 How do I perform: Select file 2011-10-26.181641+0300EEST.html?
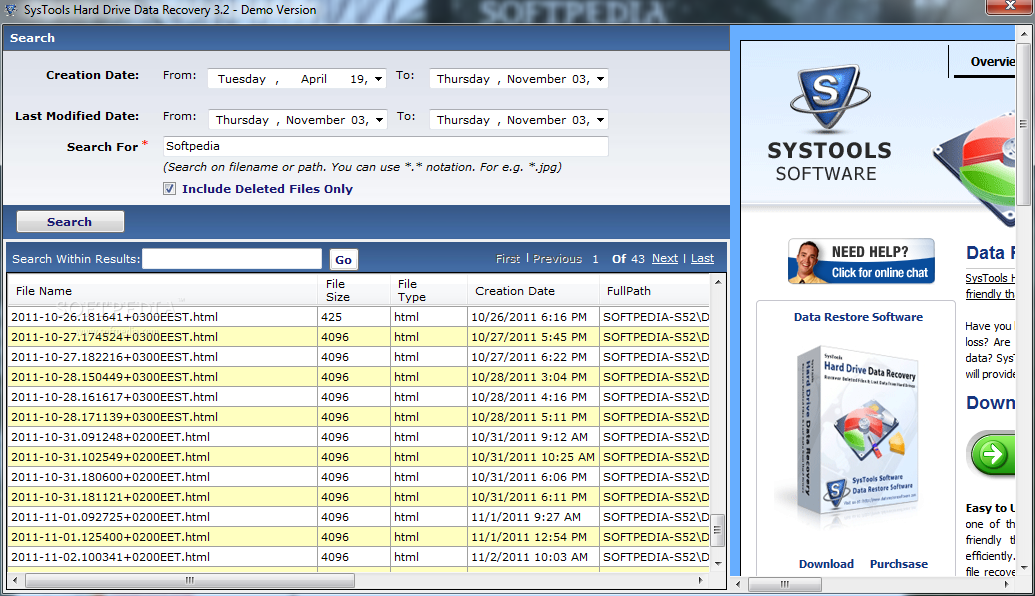tap(114, 317)
